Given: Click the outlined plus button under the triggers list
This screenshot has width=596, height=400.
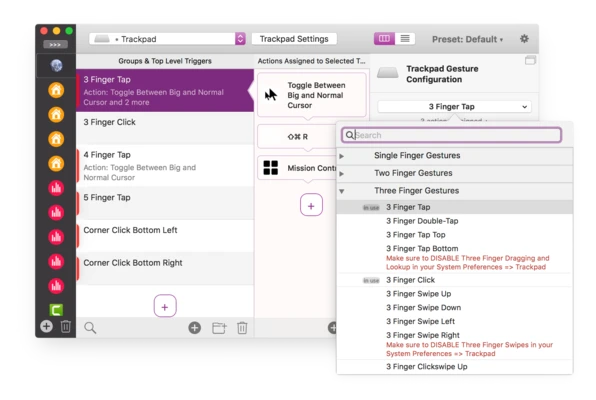Looking at the screenshot, I should click(x=165, y=306).
